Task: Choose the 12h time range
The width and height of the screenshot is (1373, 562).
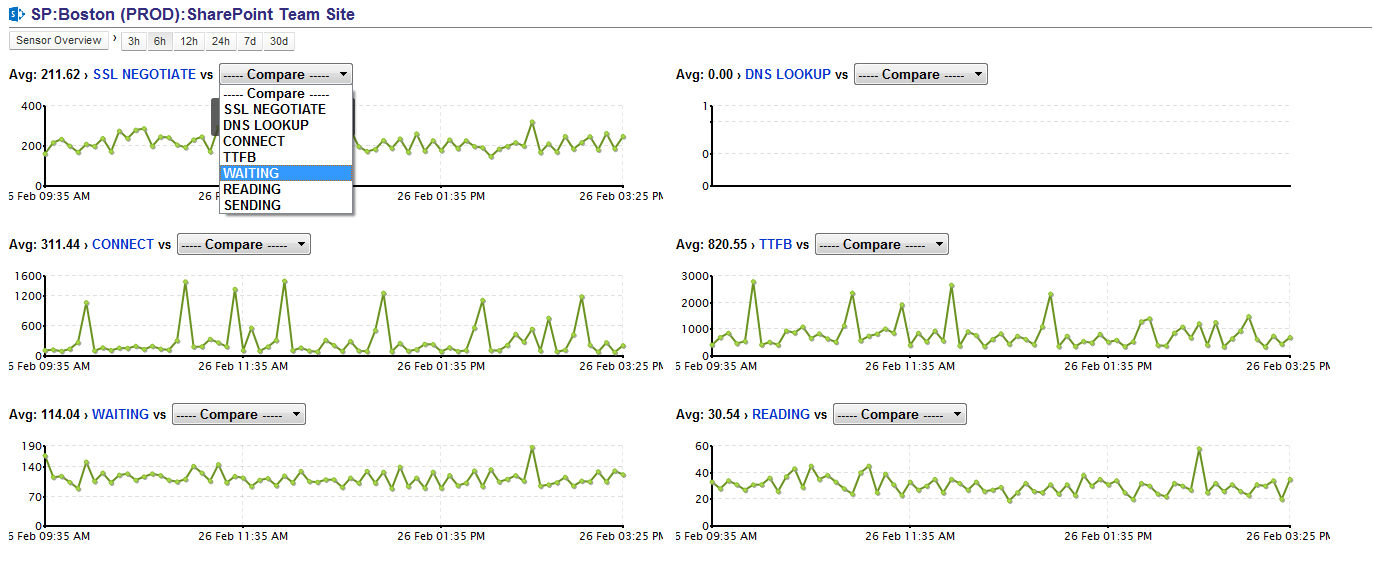Action: 189,41
